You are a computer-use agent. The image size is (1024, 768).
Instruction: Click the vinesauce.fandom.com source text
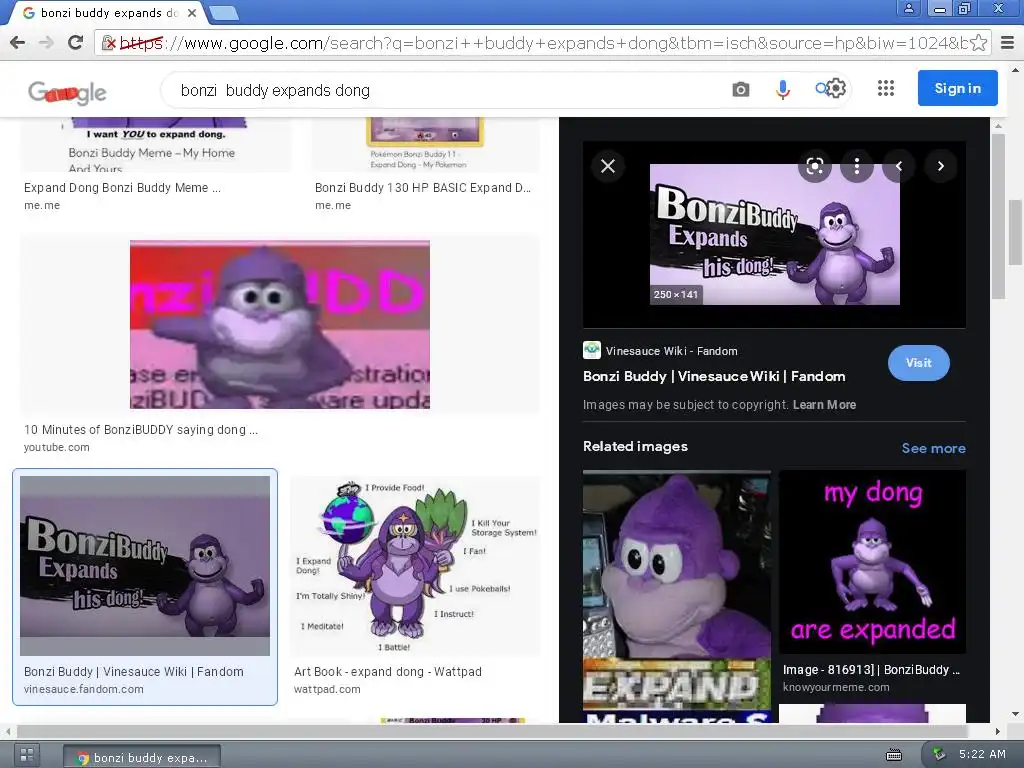84,690
